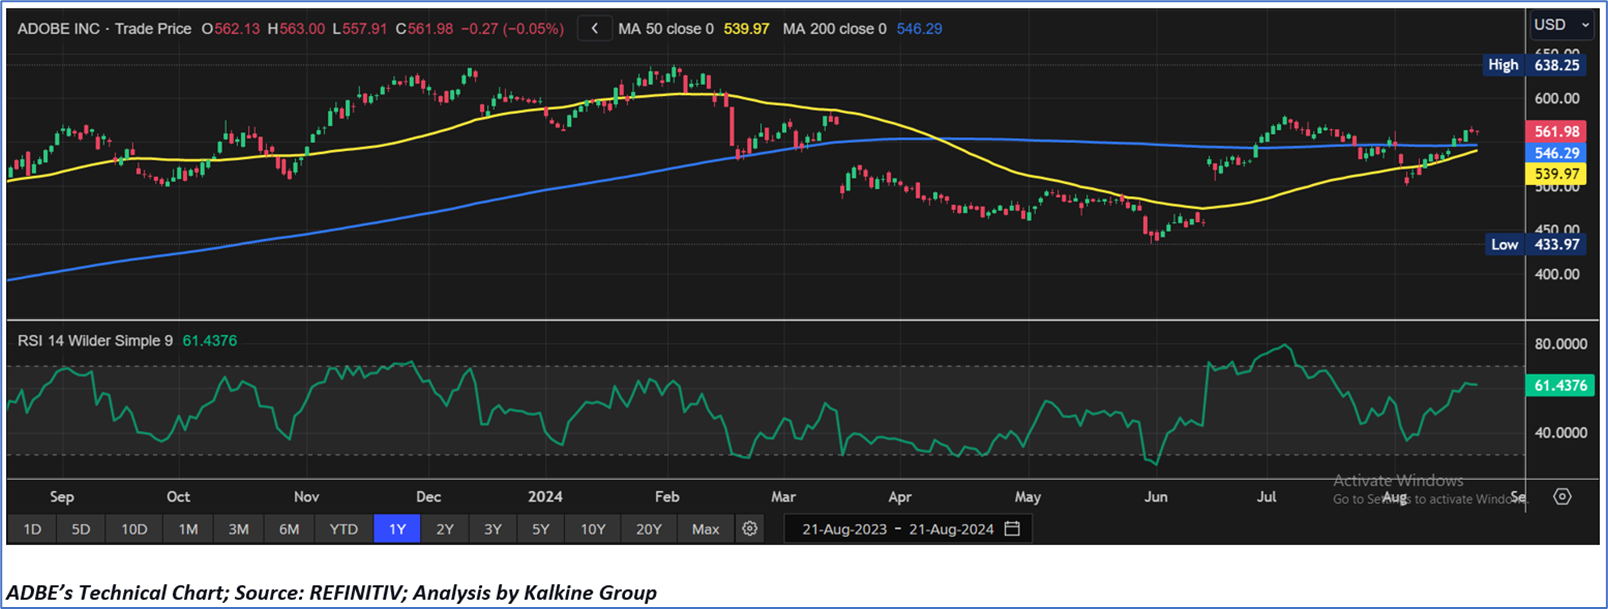Click the Low 433.97 marker
The image size is (1608, 609).
pos(1535,244)
